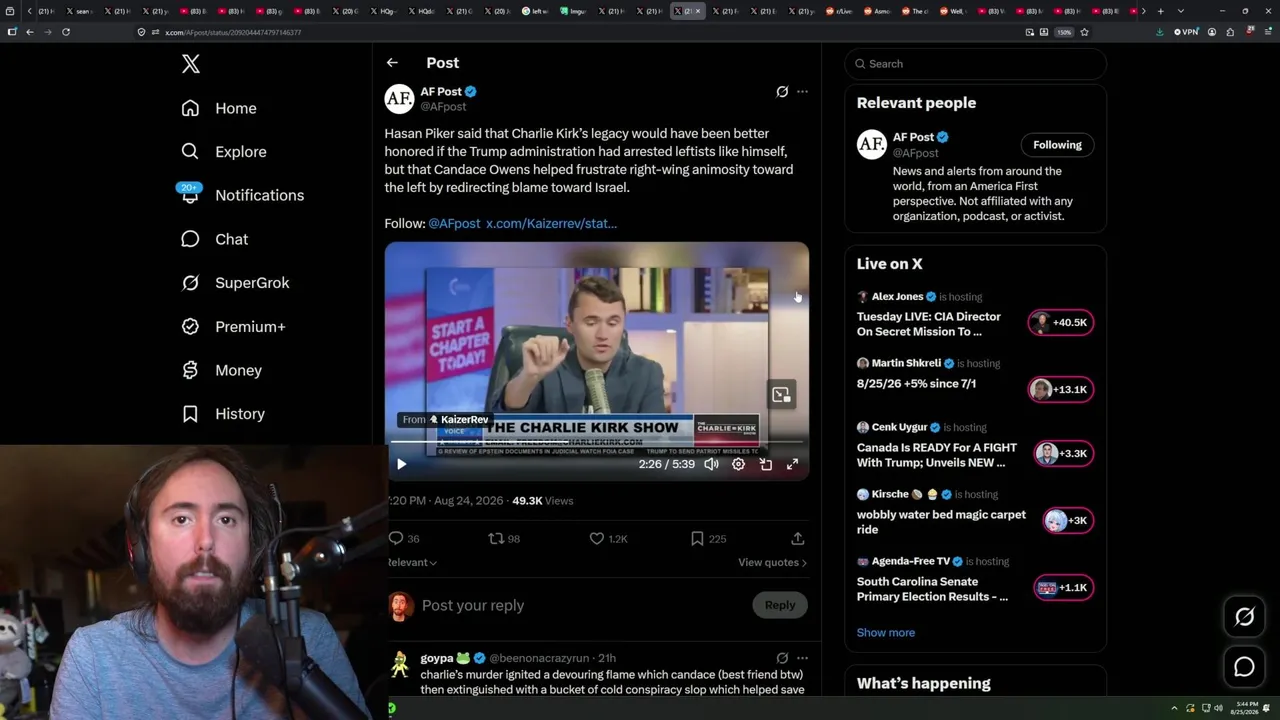Image resolution: width=1280 pixels, height=720 pixels.
Task: Click the +13.1K live audience badge
Action: 1061,389
